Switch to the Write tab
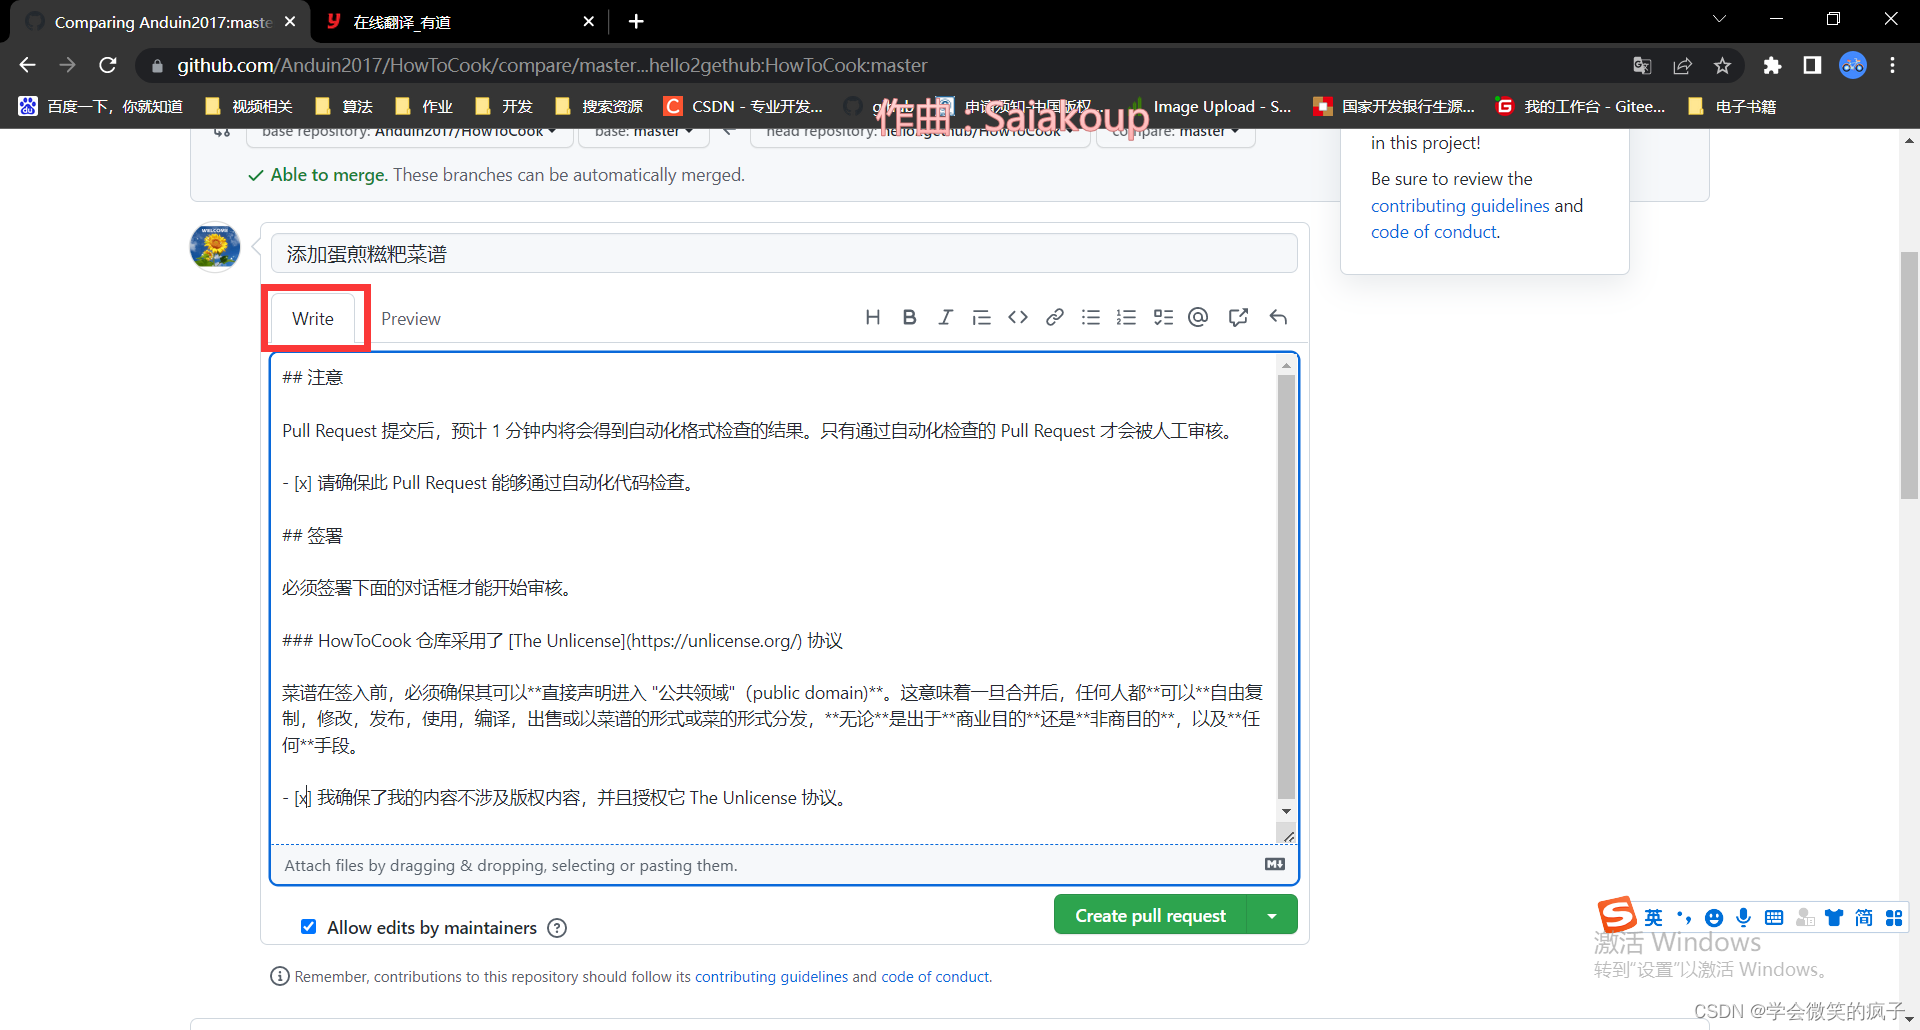The width and height of the screenshot is (1920, 1030). pyautogui.click(x=313, y=318)
